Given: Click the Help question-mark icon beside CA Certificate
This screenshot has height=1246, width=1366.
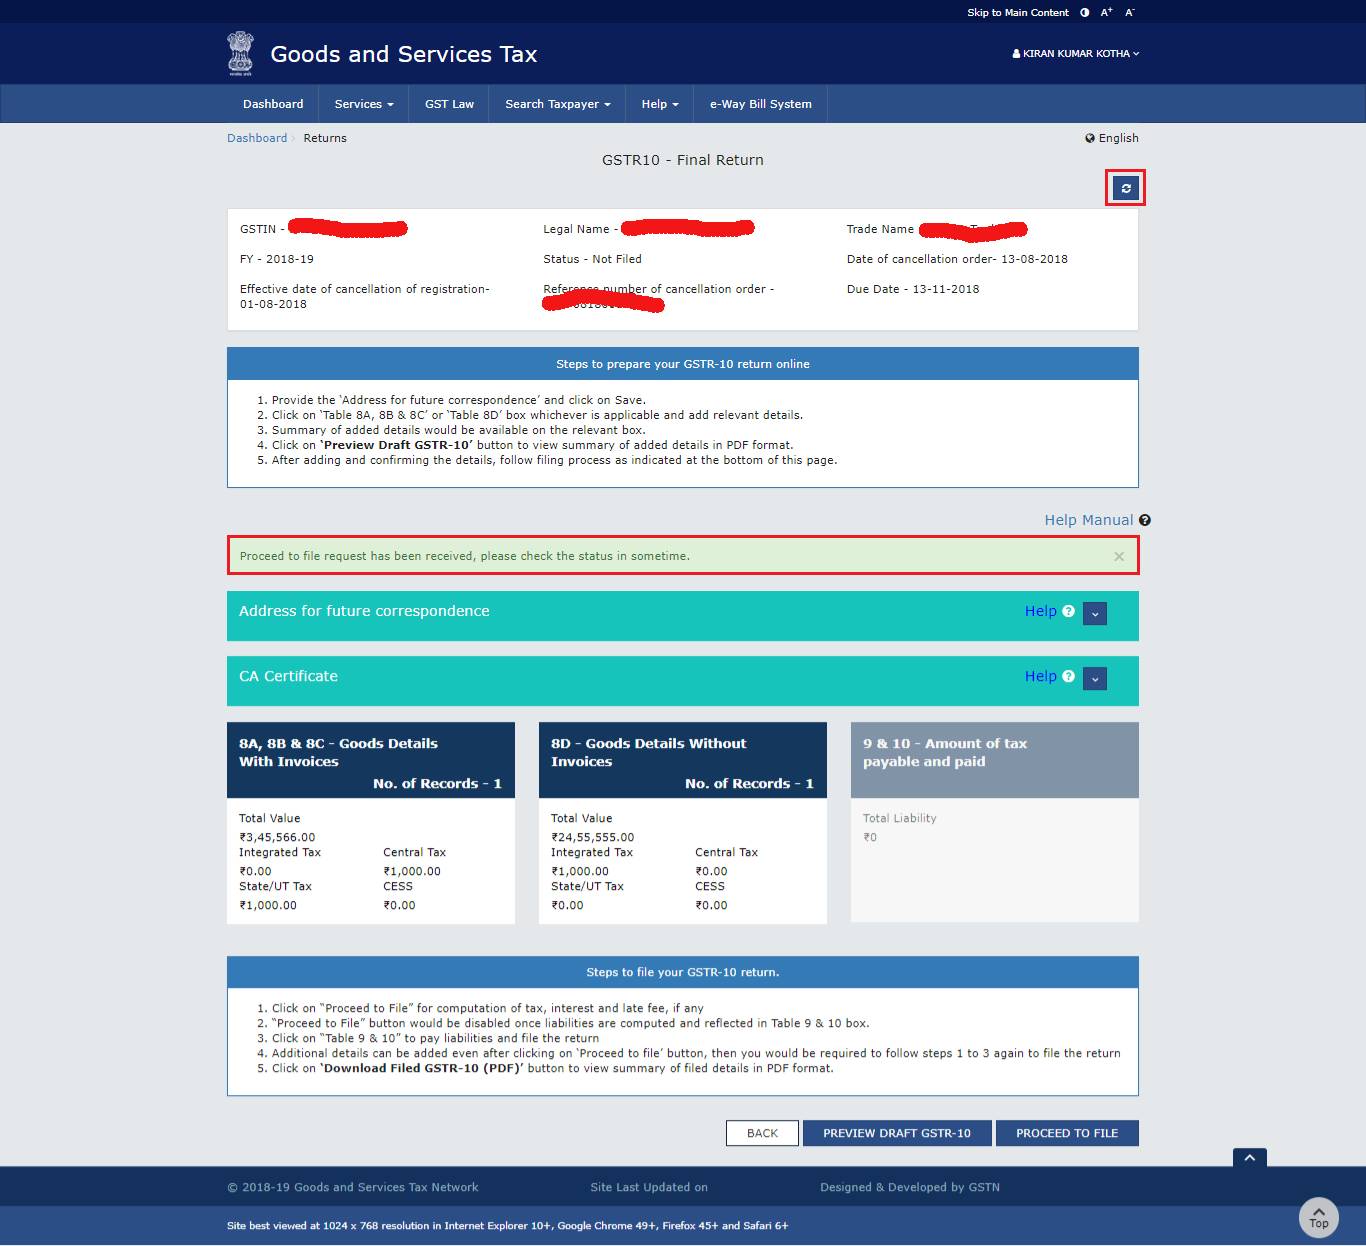Looking at the screenshot, I should click(x=1068, y=677).
